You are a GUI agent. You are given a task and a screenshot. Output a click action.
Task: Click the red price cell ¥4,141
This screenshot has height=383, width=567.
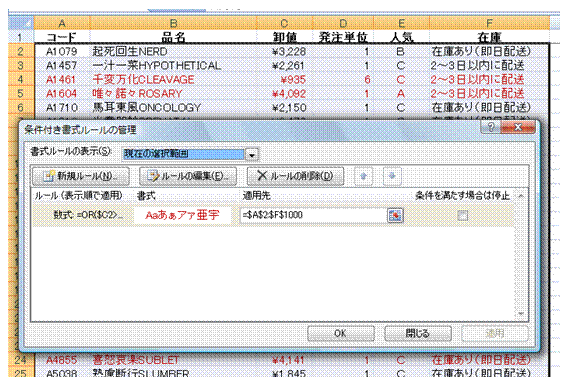[x=285, y=360]
